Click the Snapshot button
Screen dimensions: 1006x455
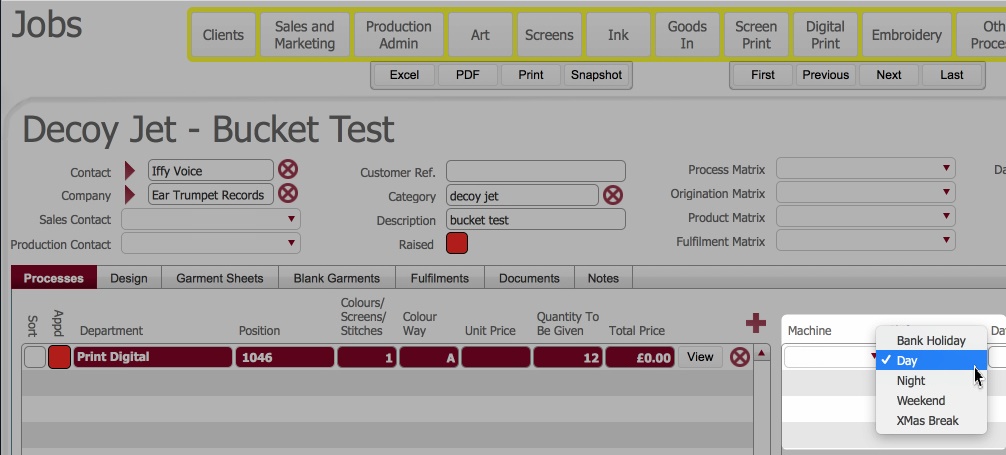[596, 75]
